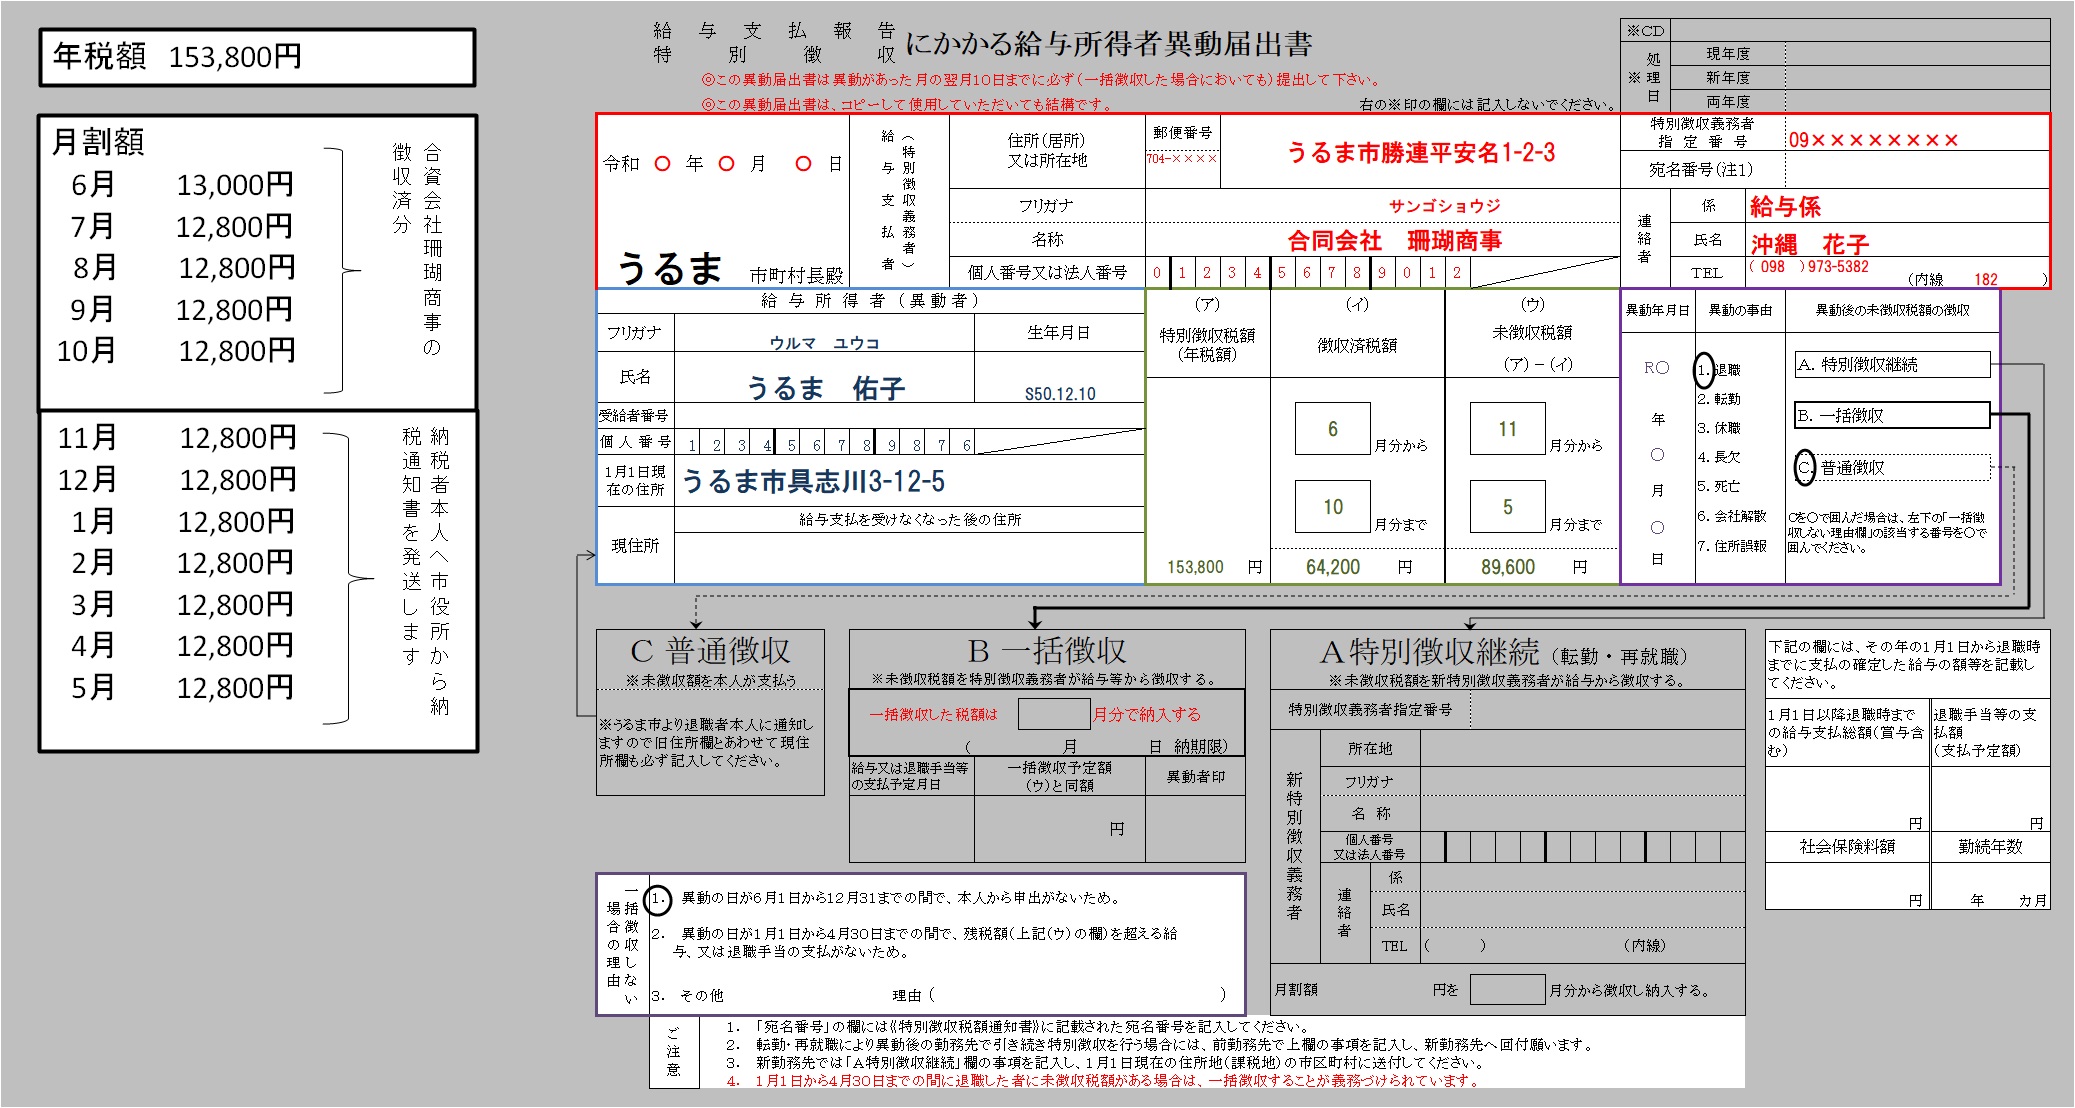Viewport: 2075px width, 1108px height.
Task: Select reason 7. 住所誤報
Action: click(x=1732, y=546)
